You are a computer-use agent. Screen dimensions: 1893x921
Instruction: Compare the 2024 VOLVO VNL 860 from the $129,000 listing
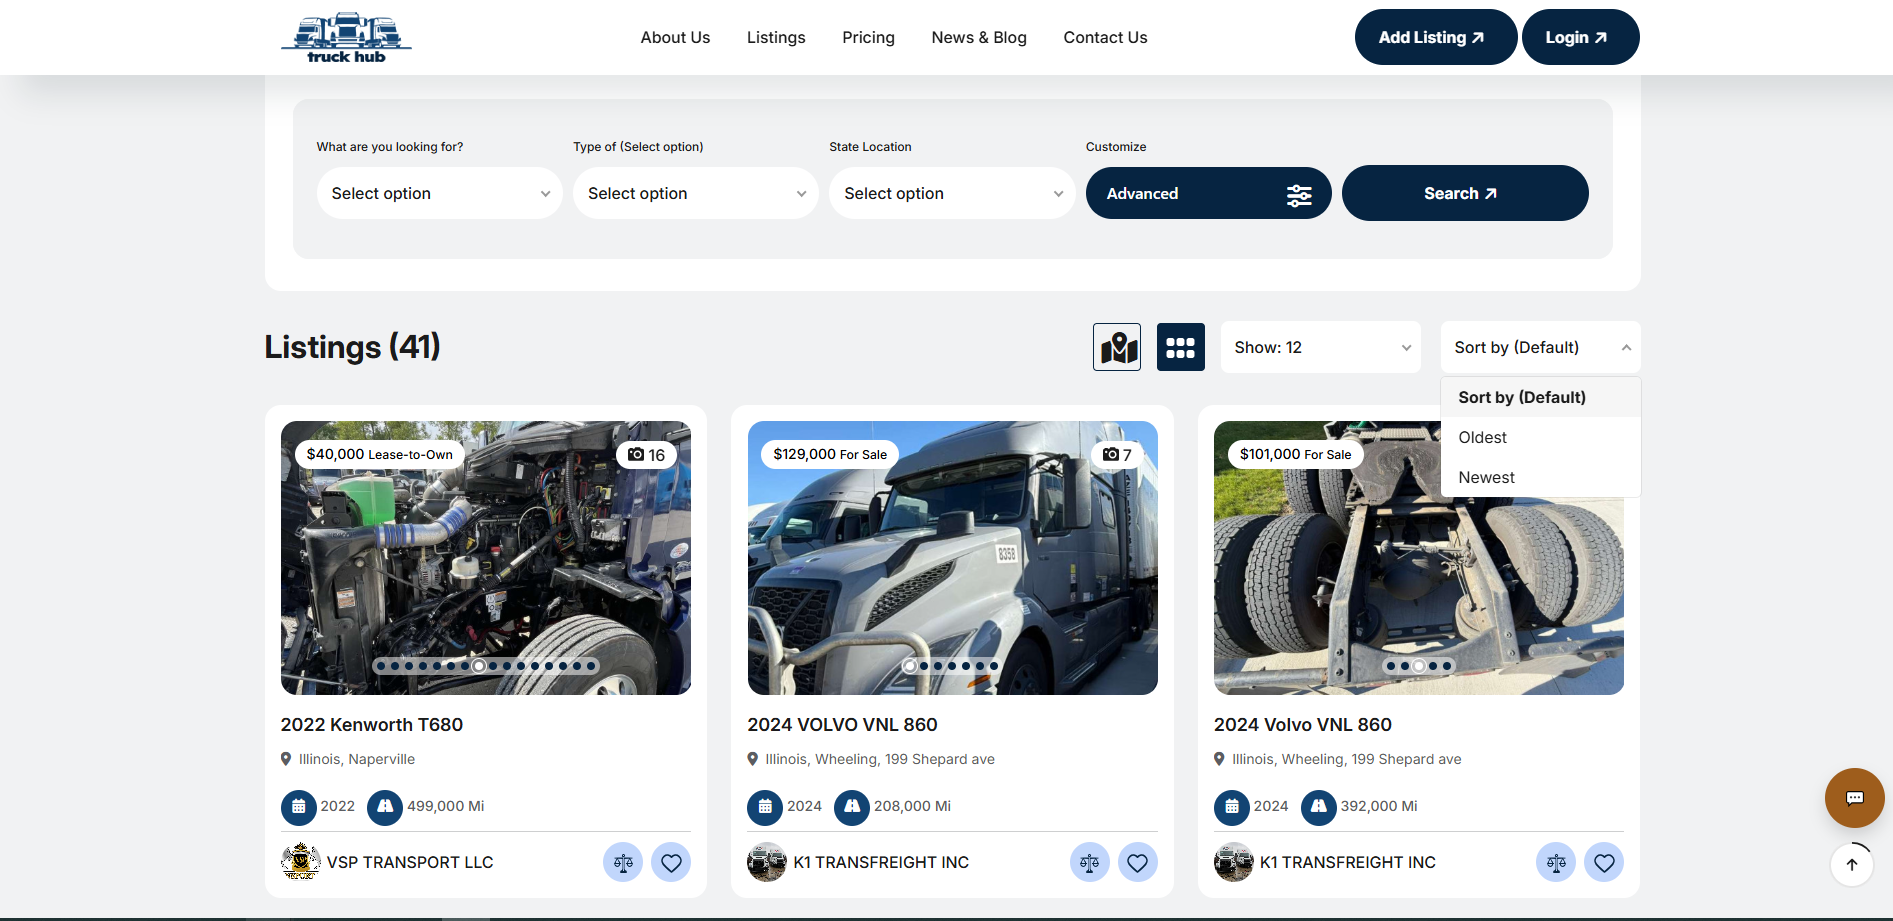(x=1089, y=862)
